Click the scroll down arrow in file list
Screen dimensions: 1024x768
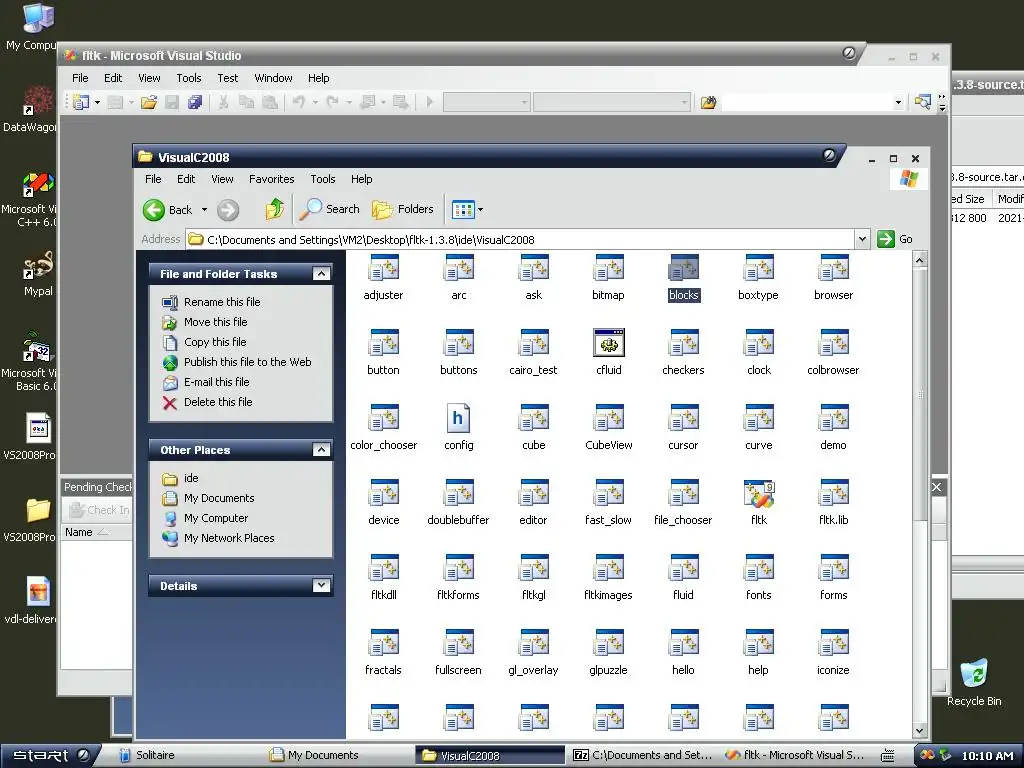[x=920, y=731]
